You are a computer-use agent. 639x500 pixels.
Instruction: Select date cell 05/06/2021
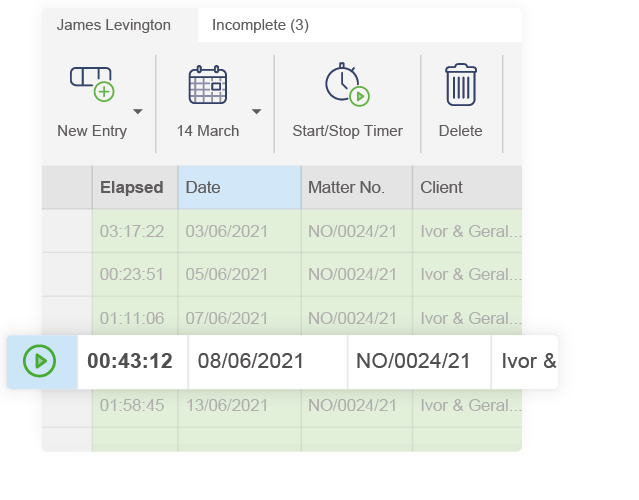click(x=240, y=274)
